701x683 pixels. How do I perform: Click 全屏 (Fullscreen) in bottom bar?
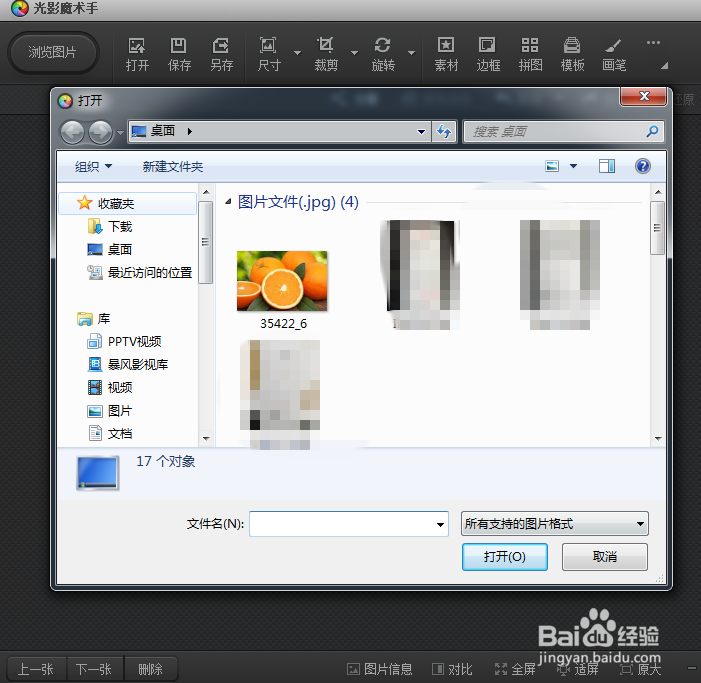(515, 669)
